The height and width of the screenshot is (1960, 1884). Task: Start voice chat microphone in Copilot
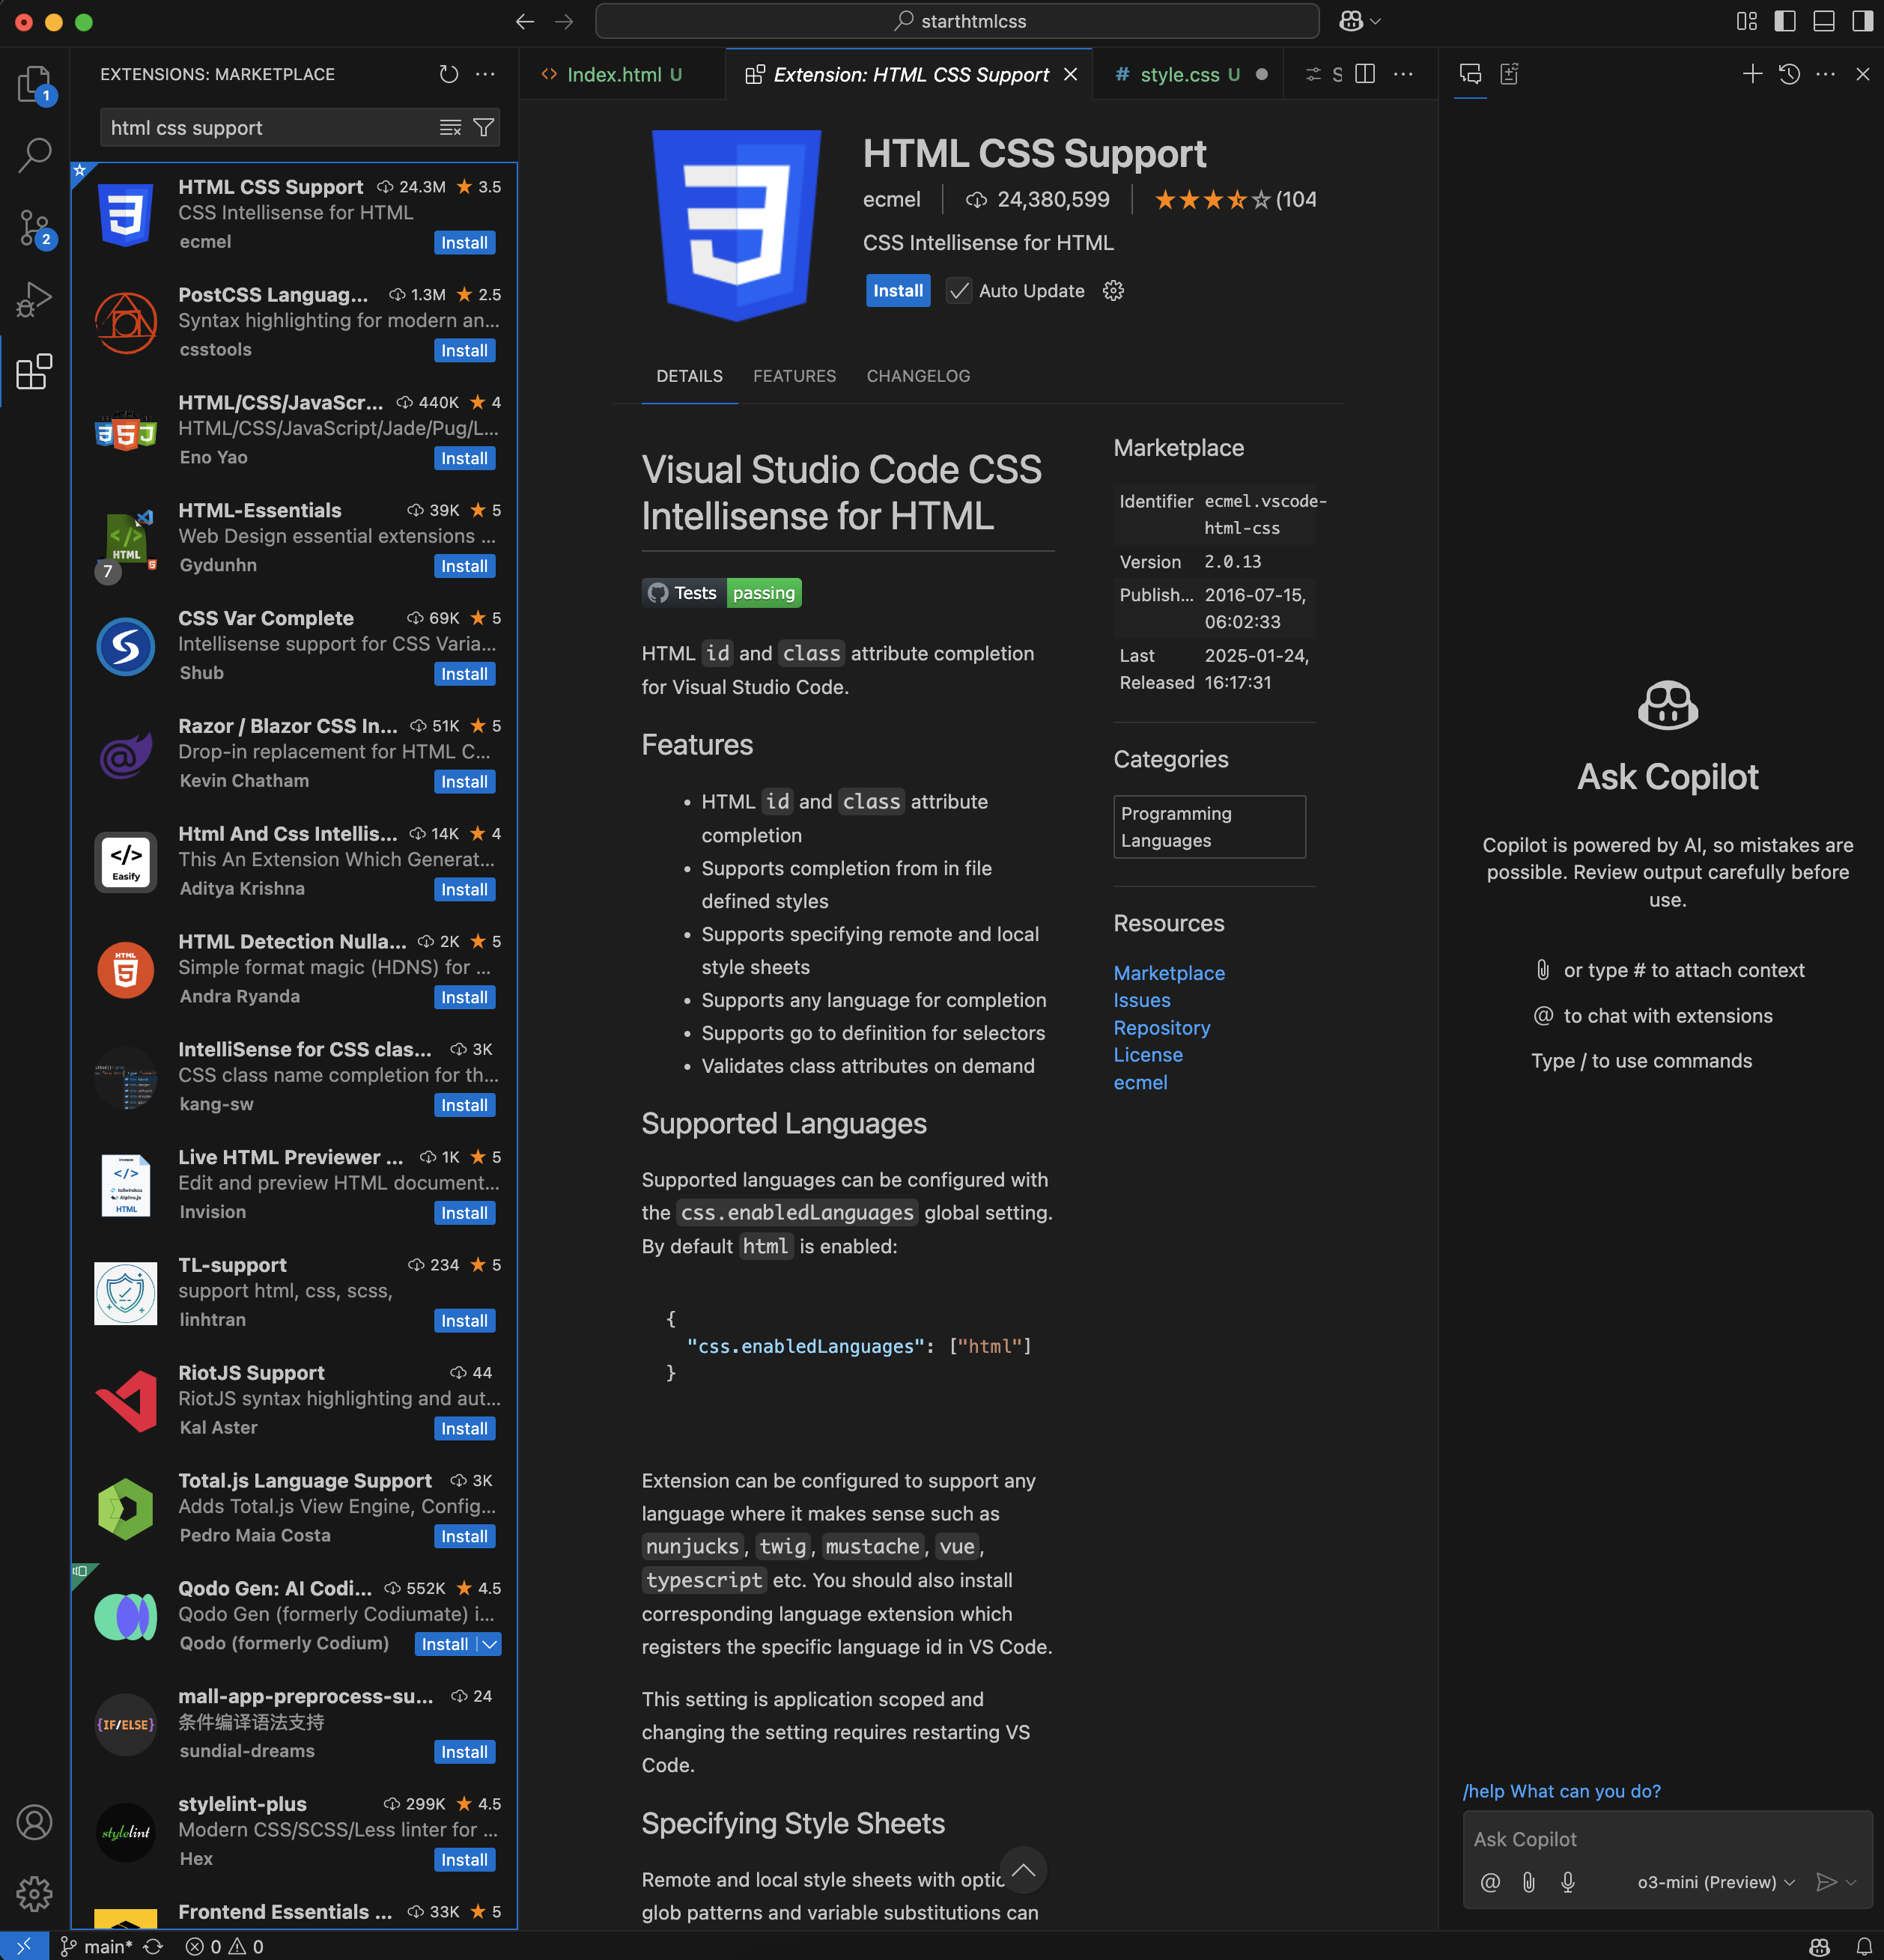point(1568,1882)
